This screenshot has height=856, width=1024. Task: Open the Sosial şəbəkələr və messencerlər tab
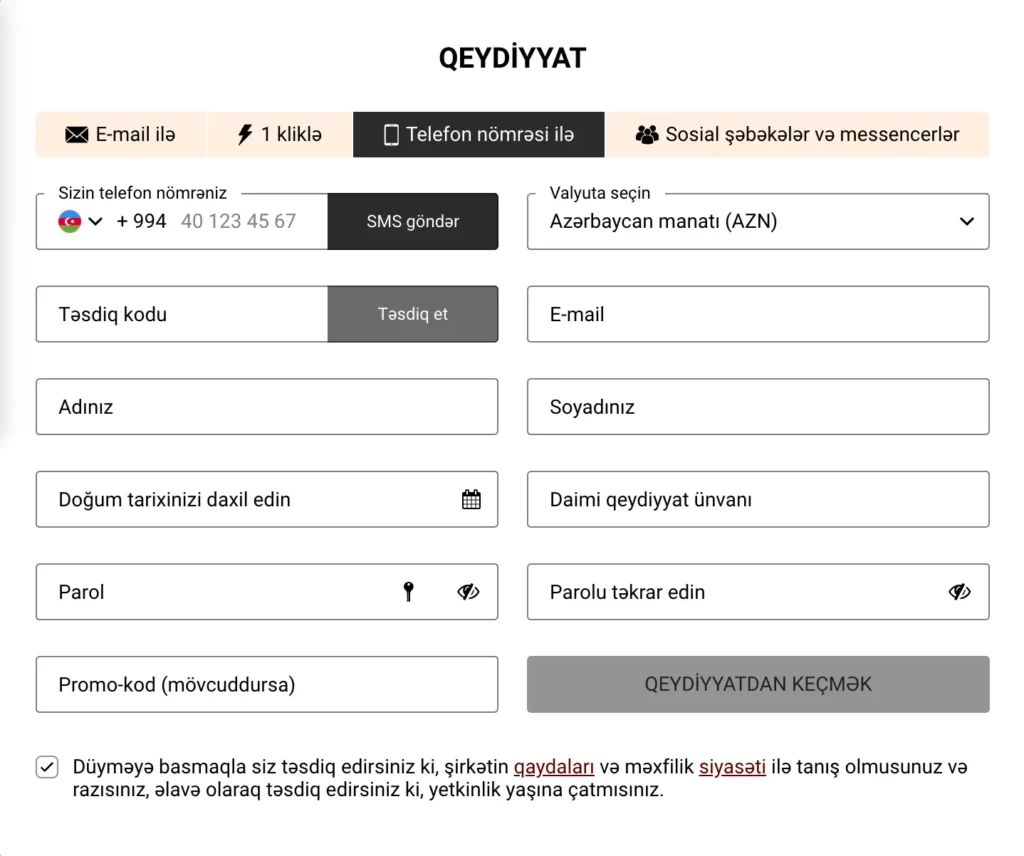(798, 133)
